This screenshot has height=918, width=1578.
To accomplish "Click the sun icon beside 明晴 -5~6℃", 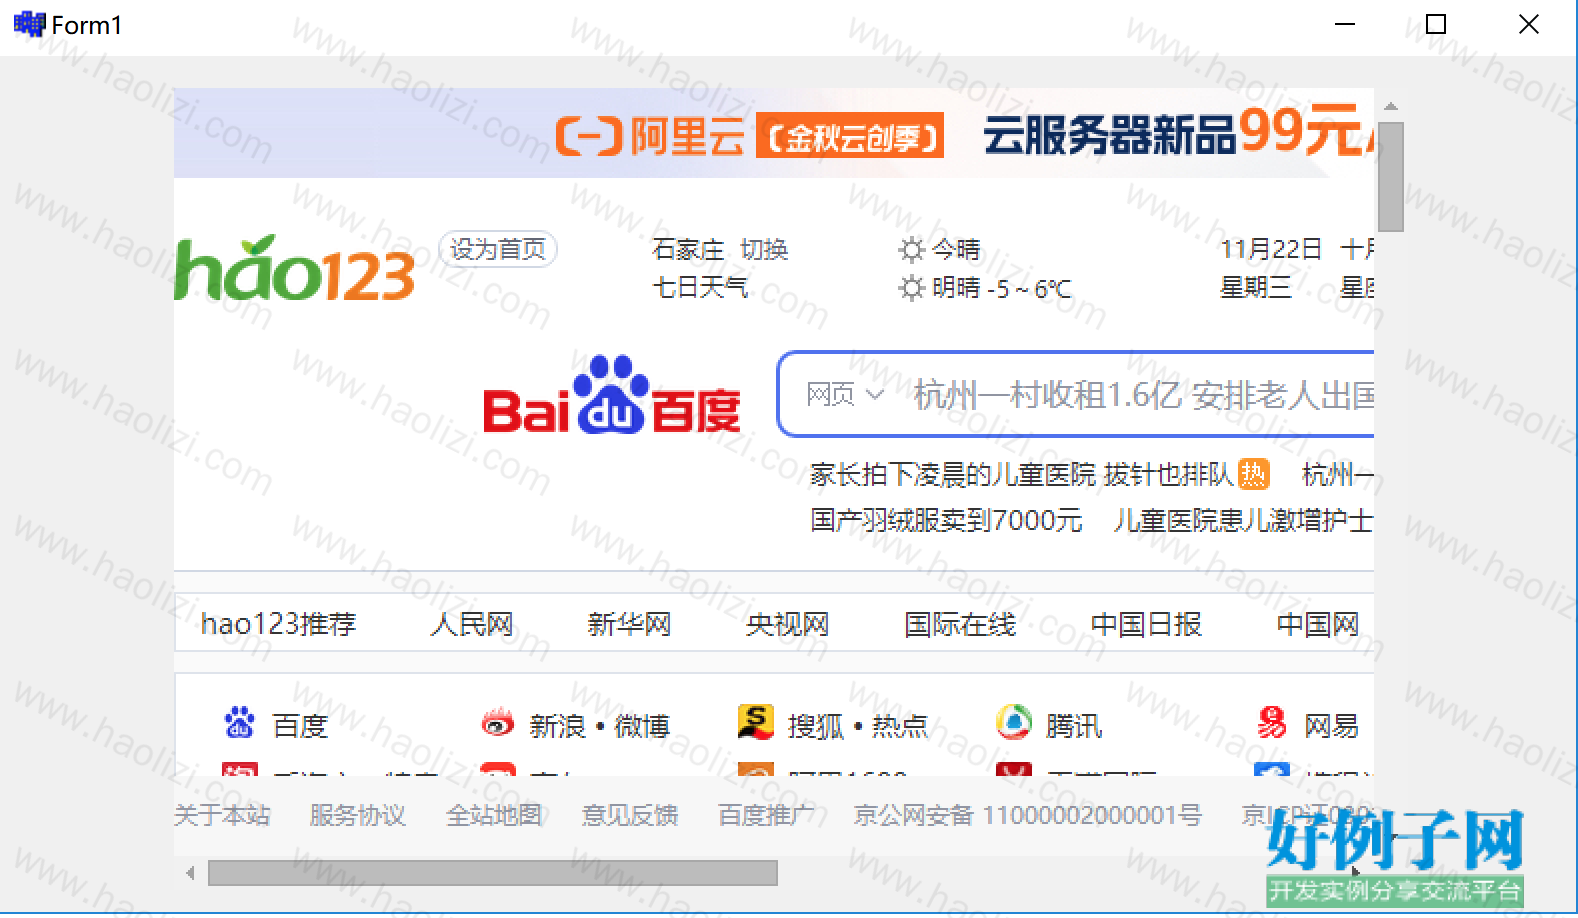I will (x=911, y=289).
